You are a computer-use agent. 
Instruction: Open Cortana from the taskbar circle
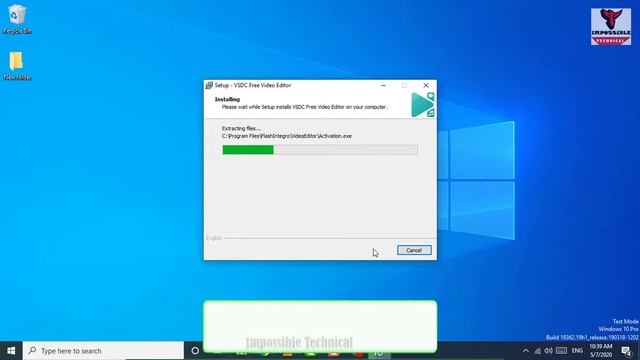(195, 351)
